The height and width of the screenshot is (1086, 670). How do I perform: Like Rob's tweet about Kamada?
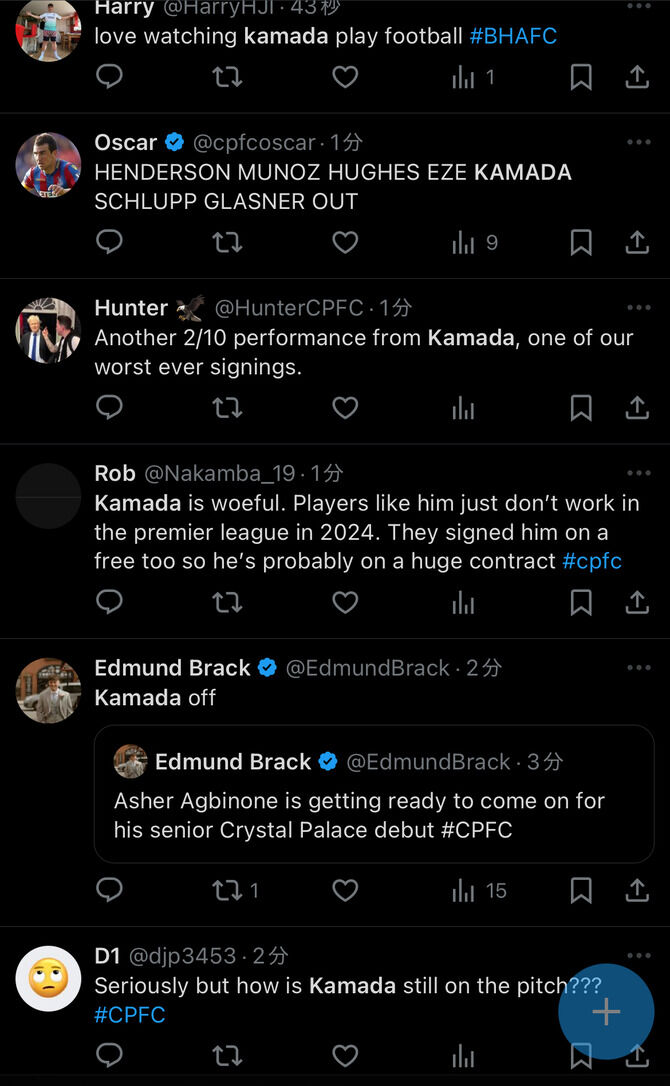[345, 601]
